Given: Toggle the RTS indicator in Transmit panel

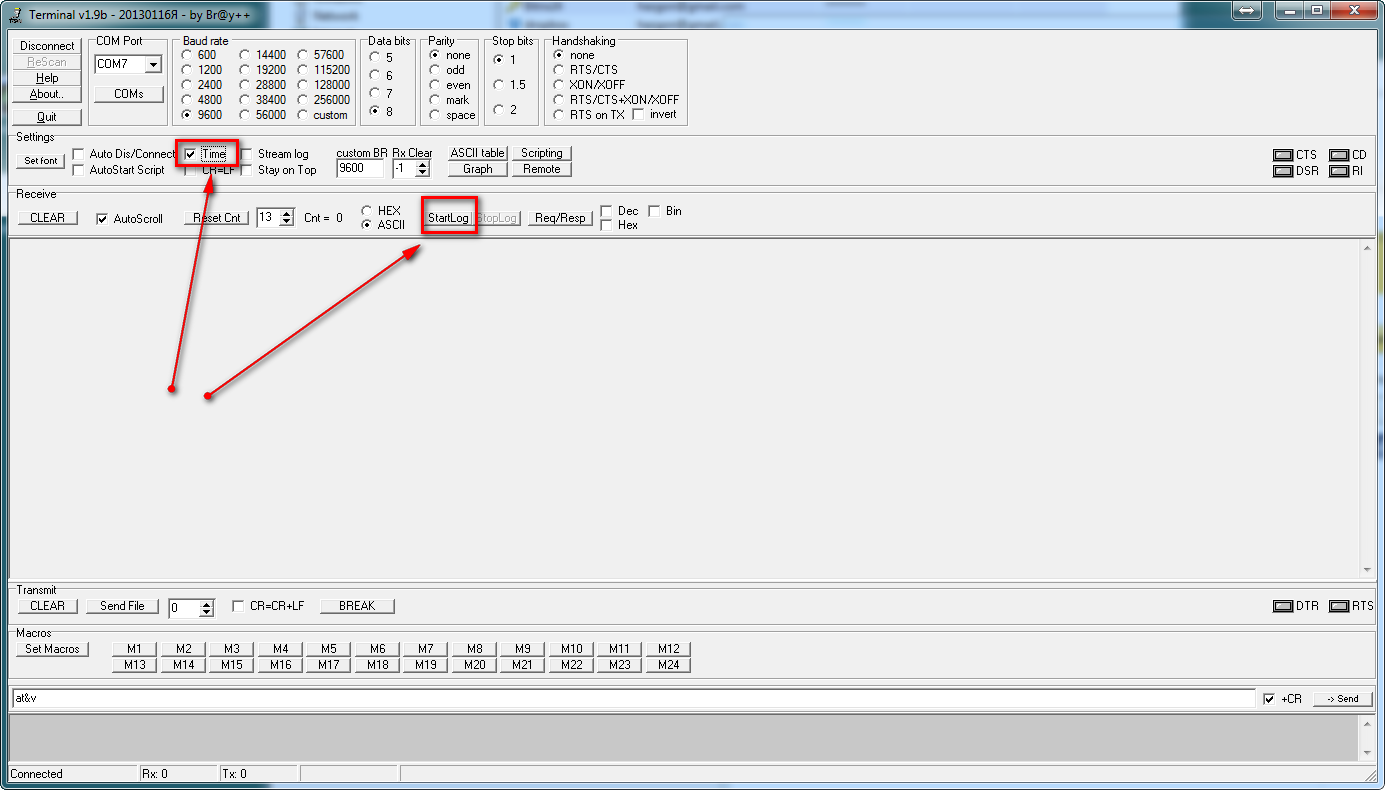Looking at the screenshot, I should 1339,606.
